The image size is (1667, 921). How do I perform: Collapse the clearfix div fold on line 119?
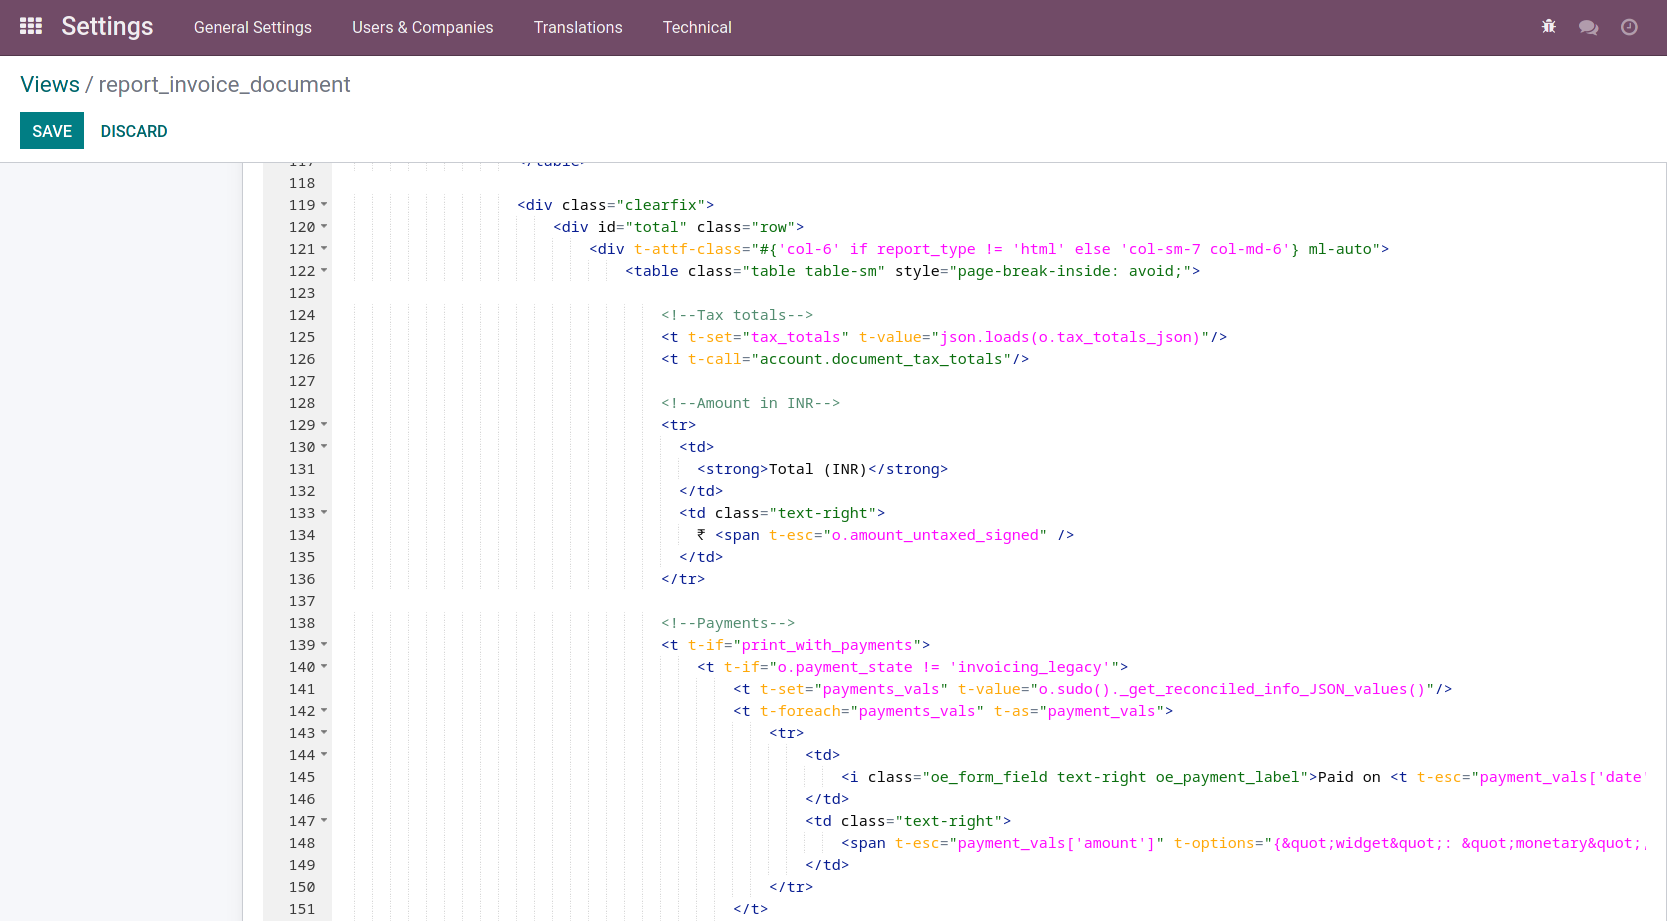click(323, 205)
